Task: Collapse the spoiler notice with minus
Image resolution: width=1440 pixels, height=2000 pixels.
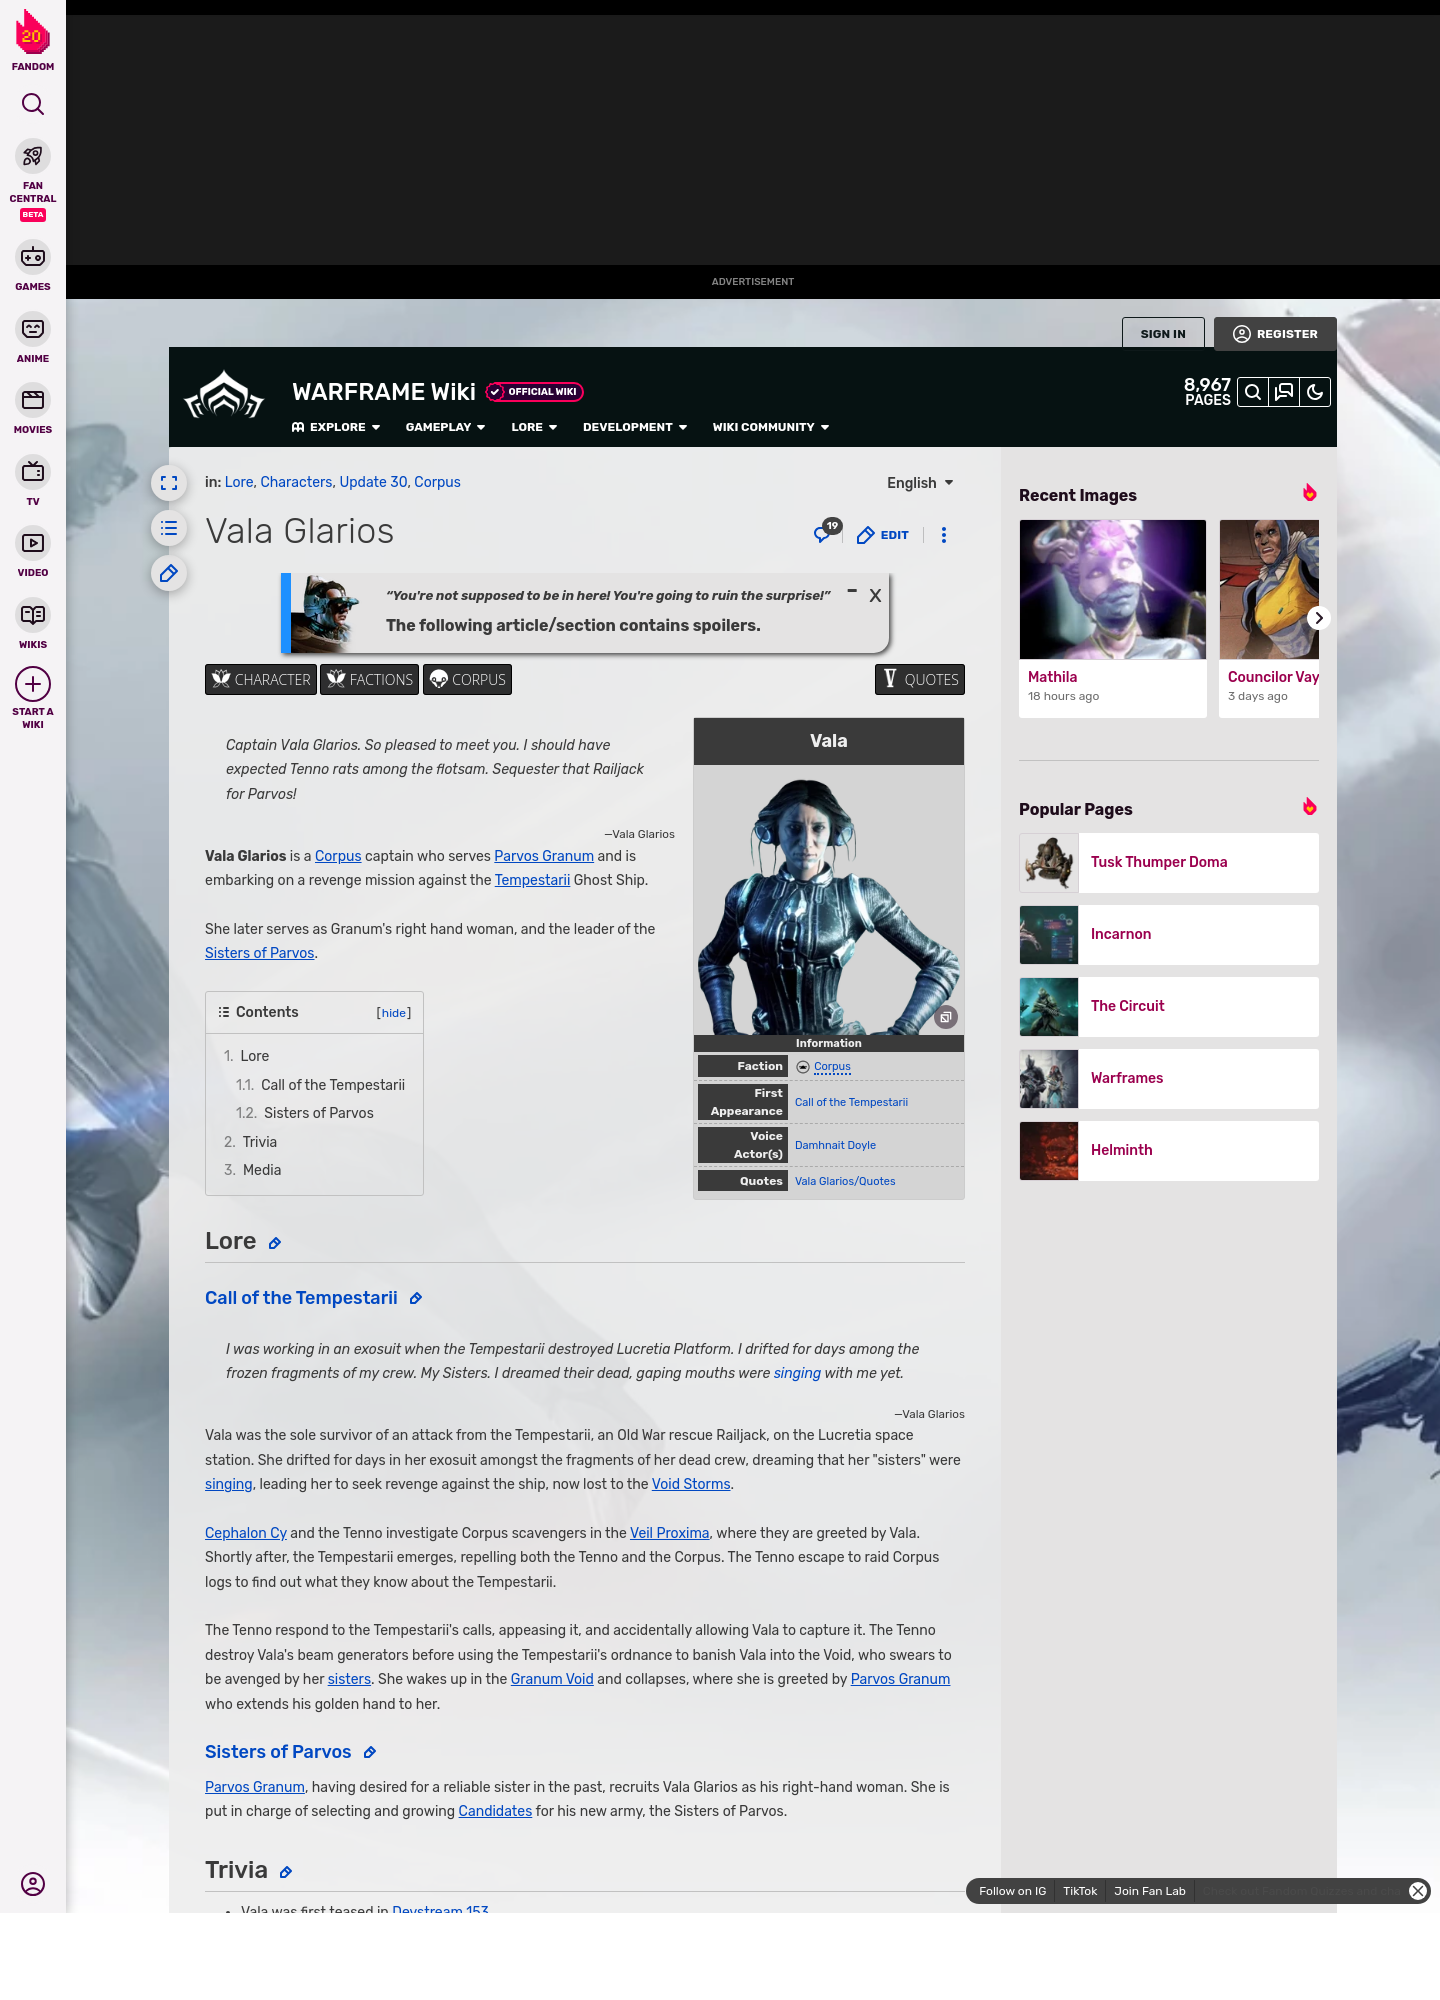Action: click(x=852, y=591)
